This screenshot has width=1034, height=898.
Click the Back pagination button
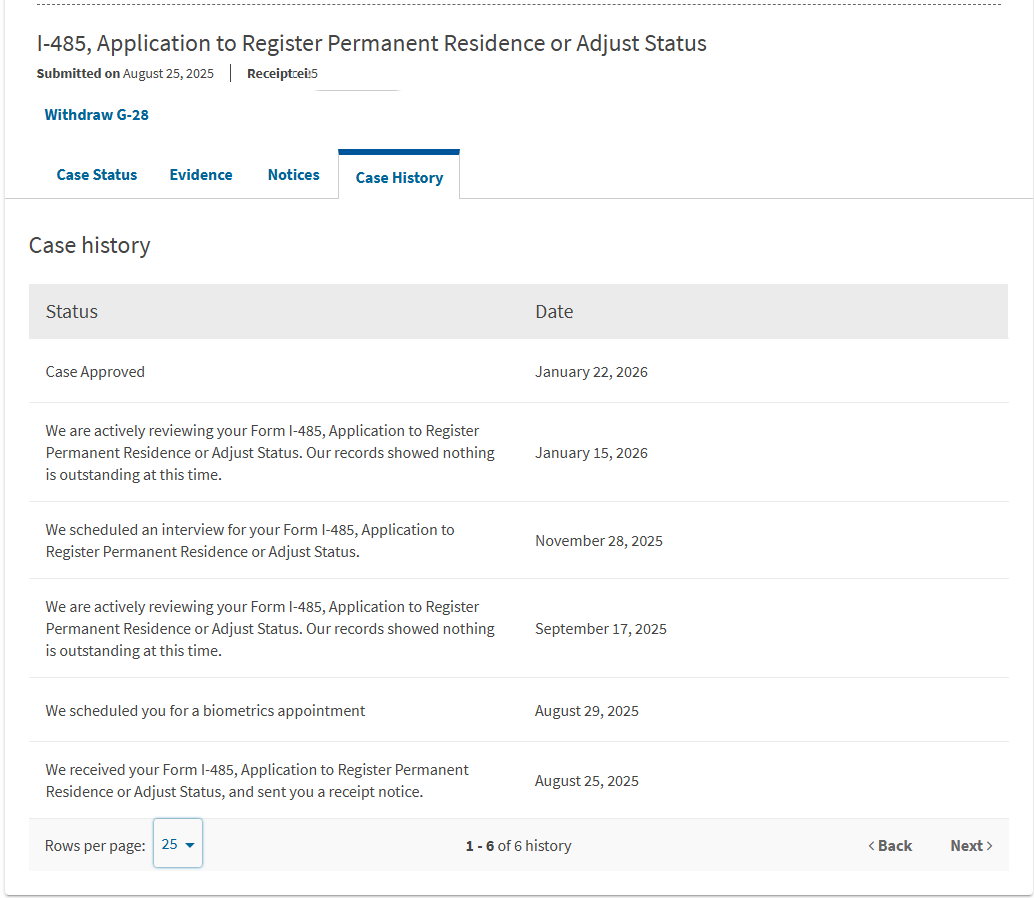(x=890, y=846)
